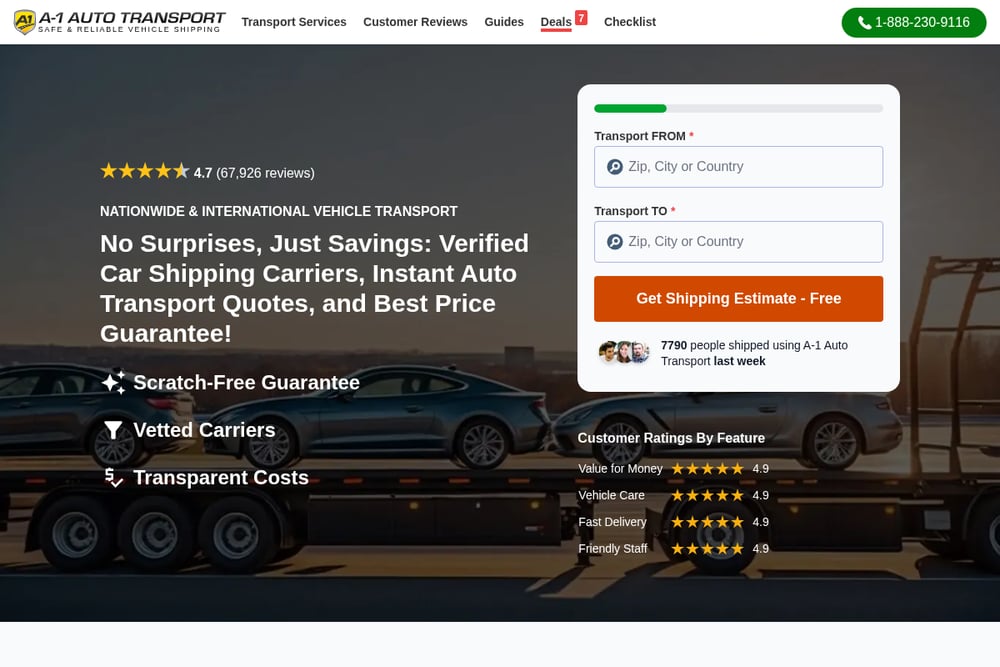Open the Transport Services menu

tap(294, 22)
